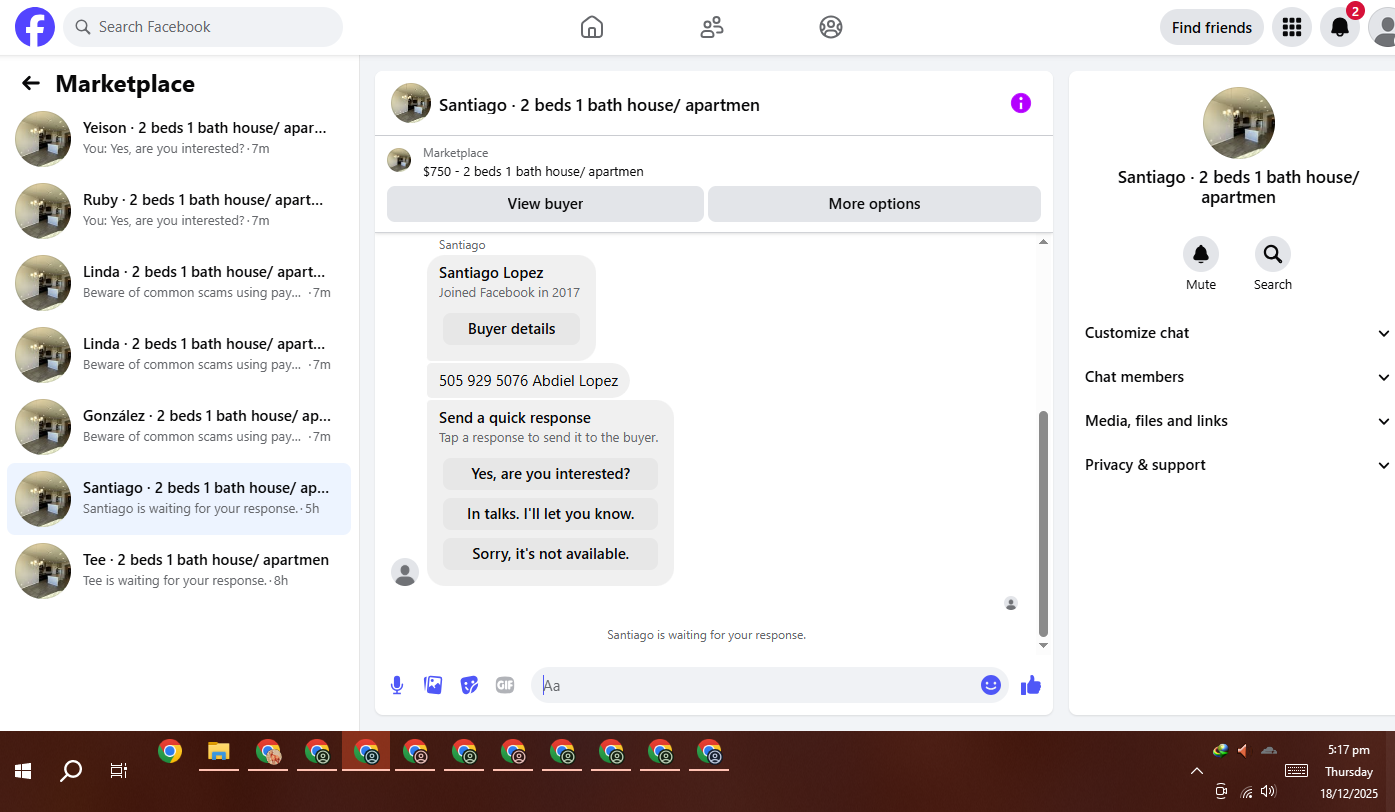Select Santiago's conversation in the list
This screenshot has height=812, width=1395.
point(179,499)
